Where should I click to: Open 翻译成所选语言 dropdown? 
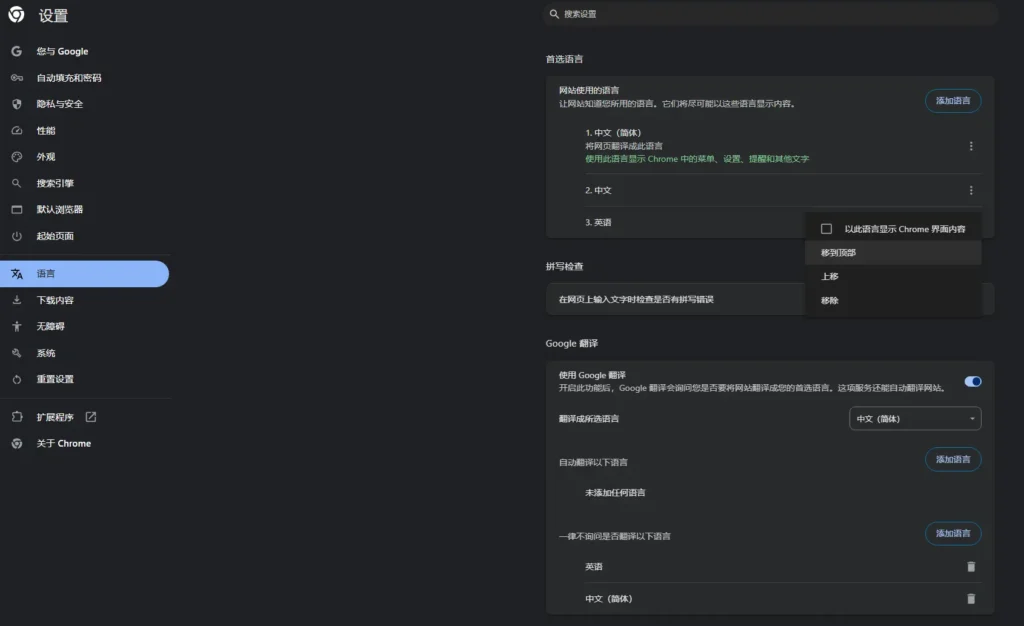click(915, 418)
